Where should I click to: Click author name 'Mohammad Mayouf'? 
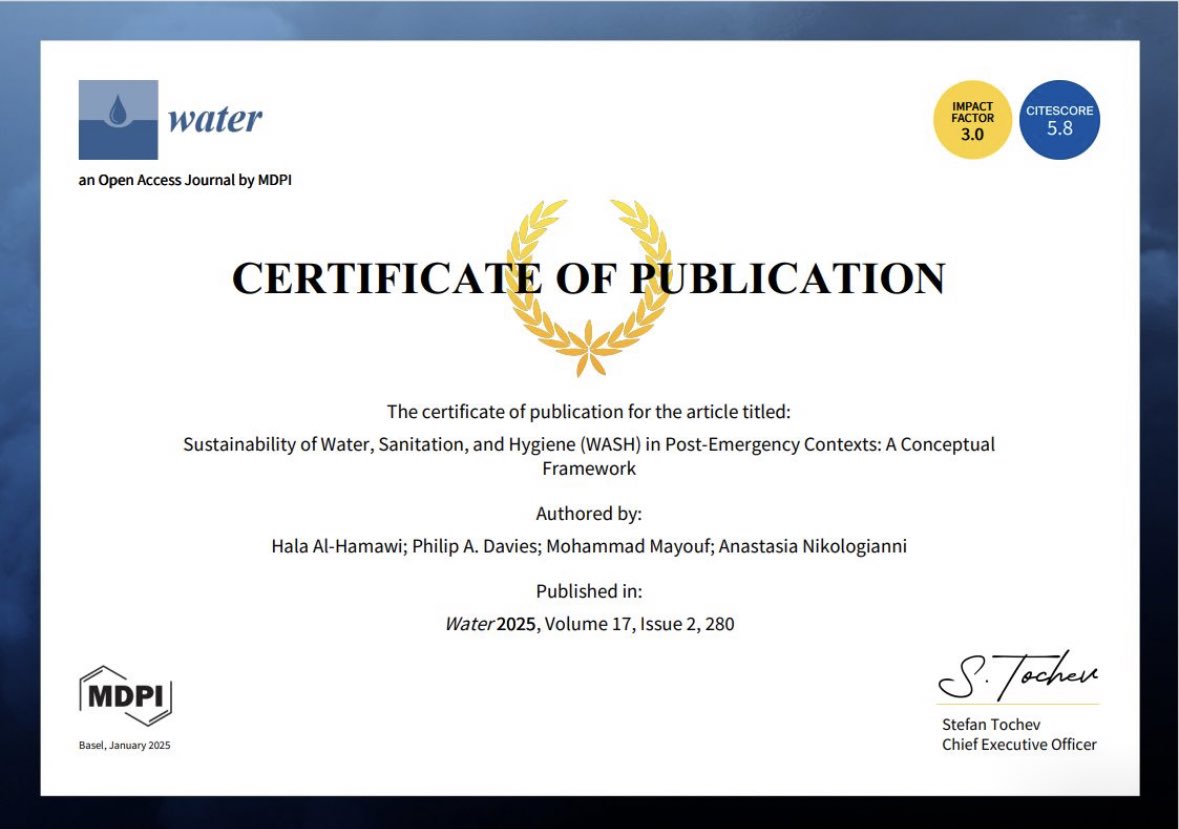tap(629, 546)
